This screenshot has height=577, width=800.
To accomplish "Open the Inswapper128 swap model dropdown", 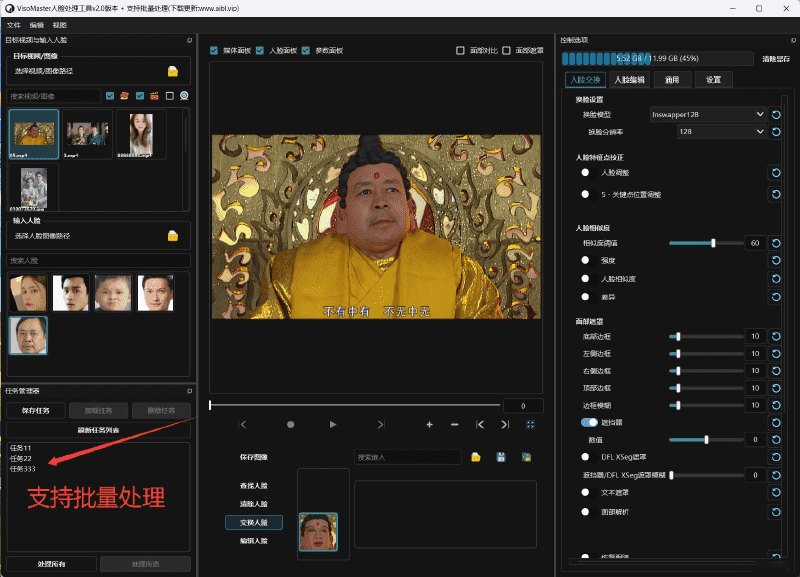I will [708, 115].
